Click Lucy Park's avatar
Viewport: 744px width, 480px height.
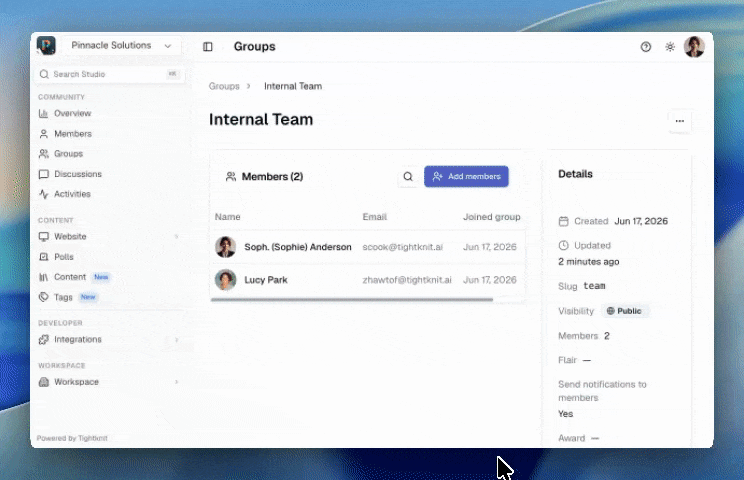tap(225, 280)
